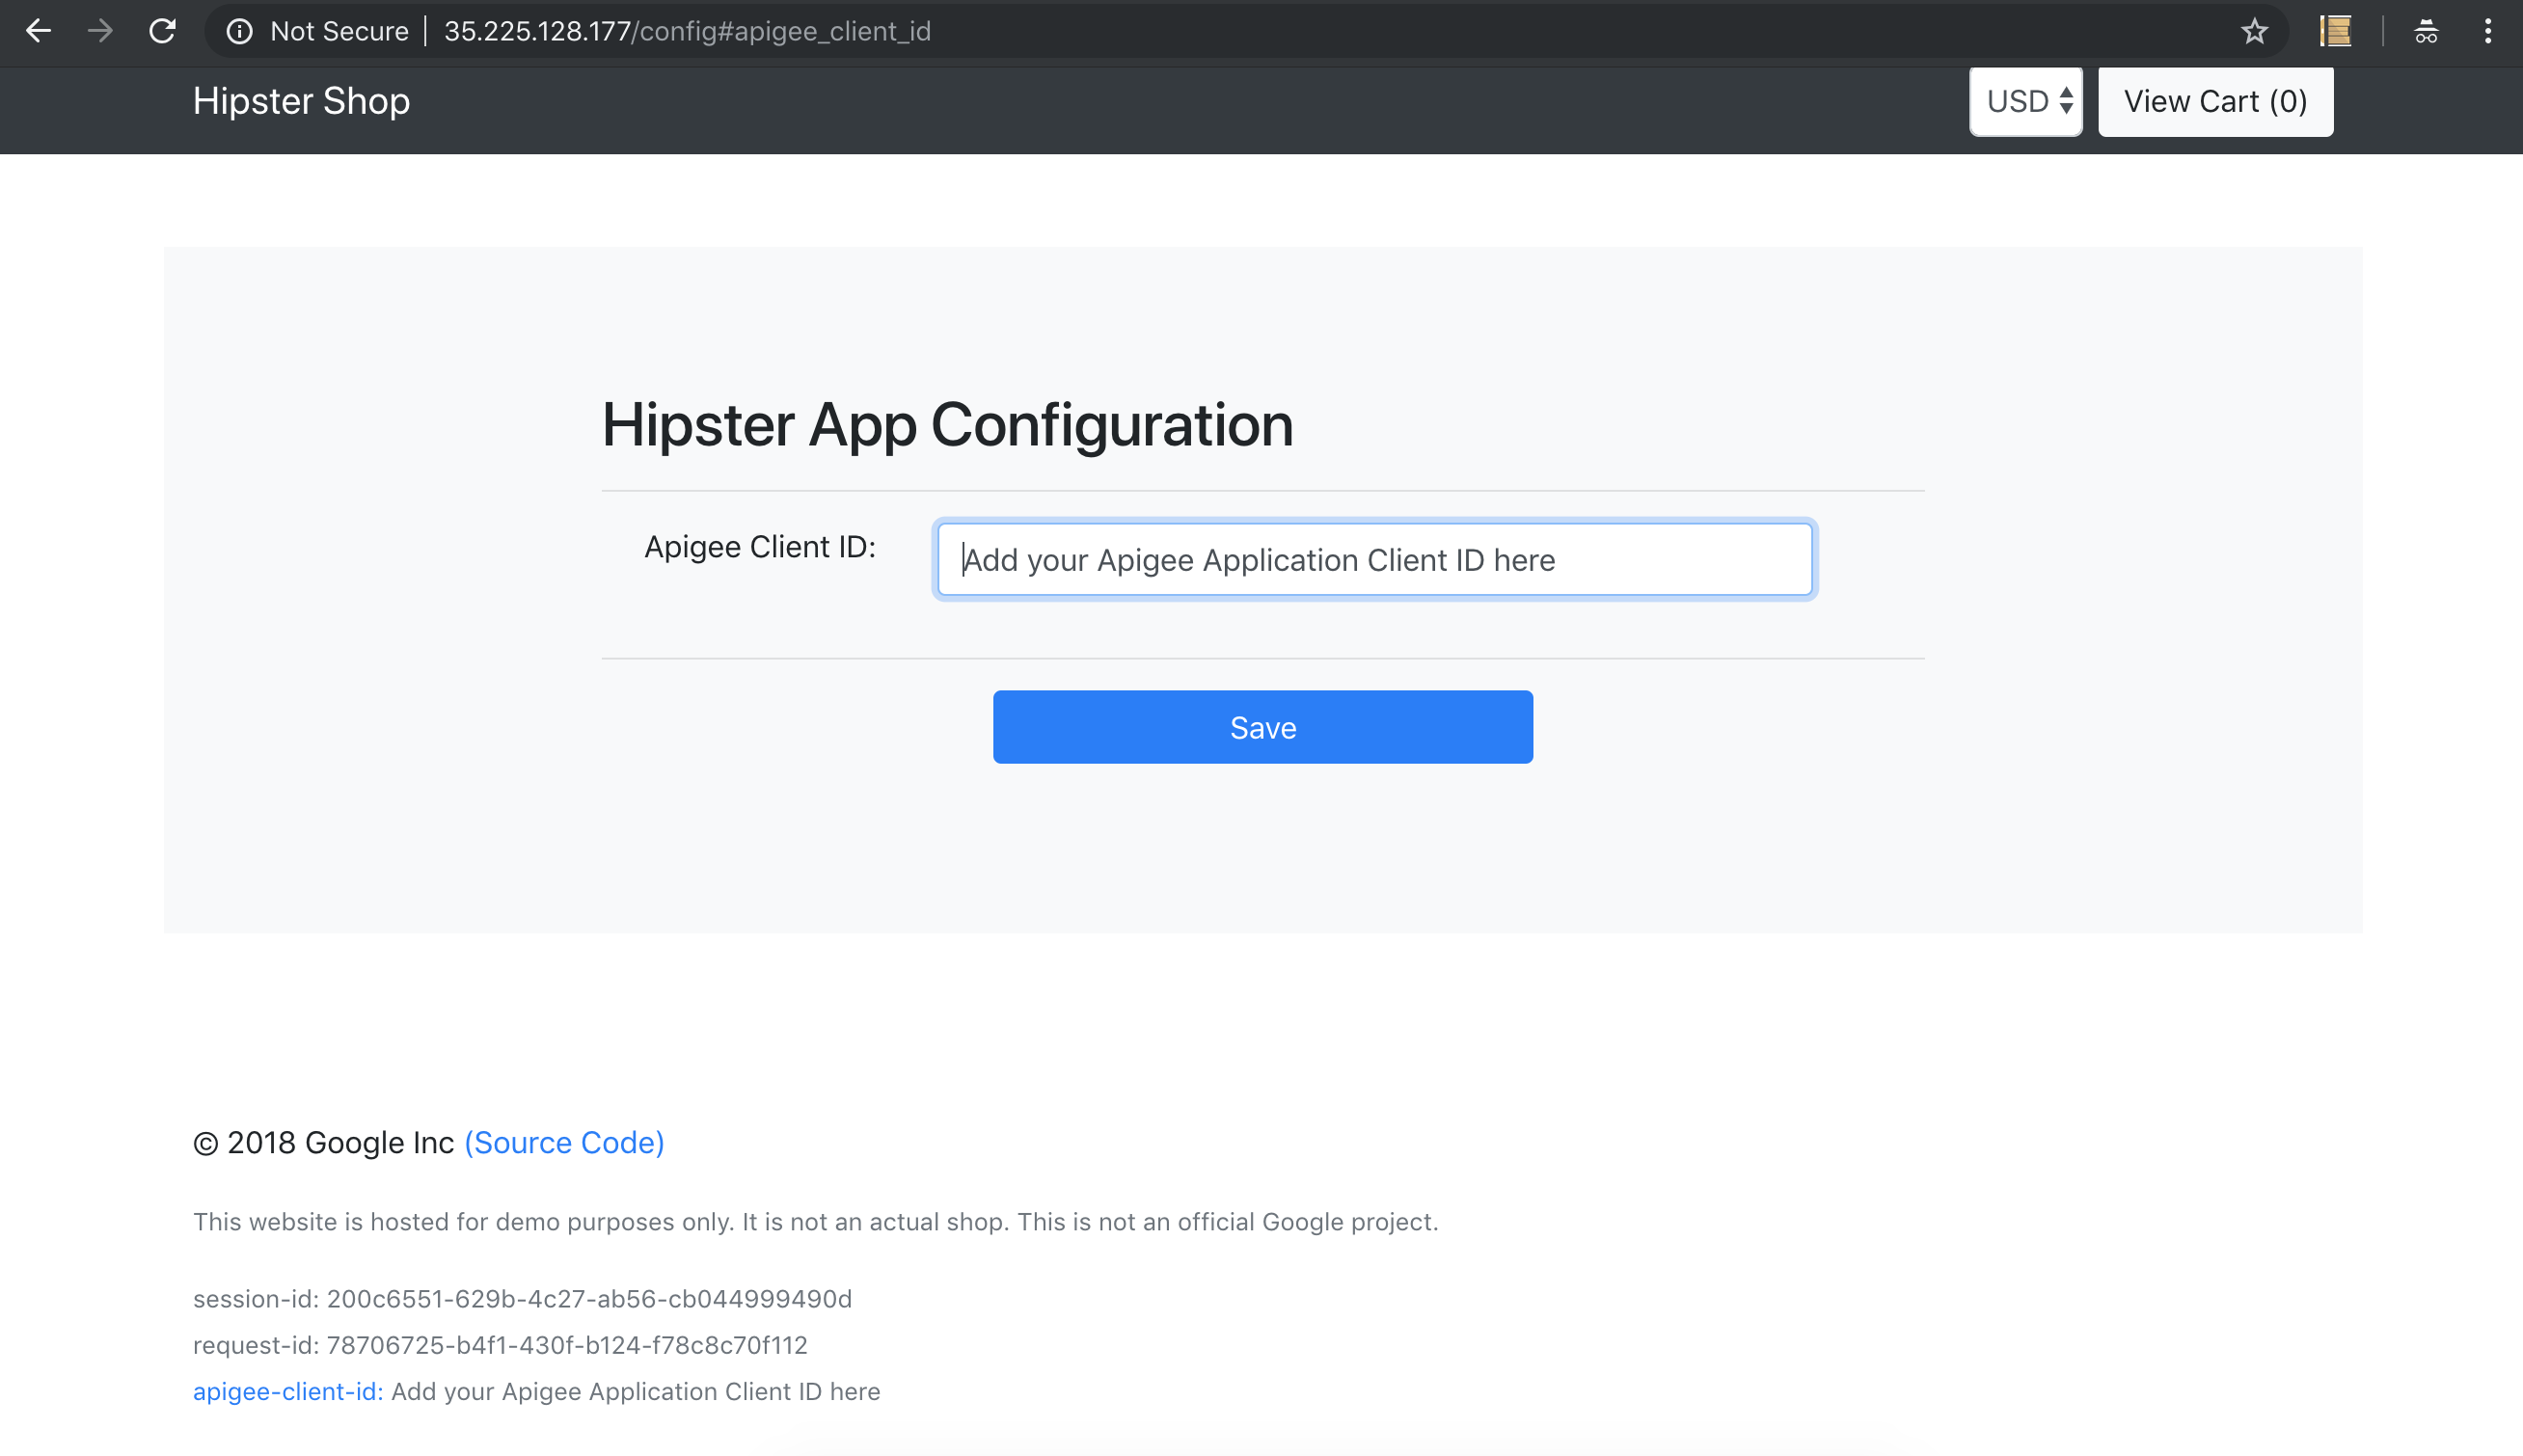
Task: Click the browser back arrow
Action: click(x=38, y=31)
